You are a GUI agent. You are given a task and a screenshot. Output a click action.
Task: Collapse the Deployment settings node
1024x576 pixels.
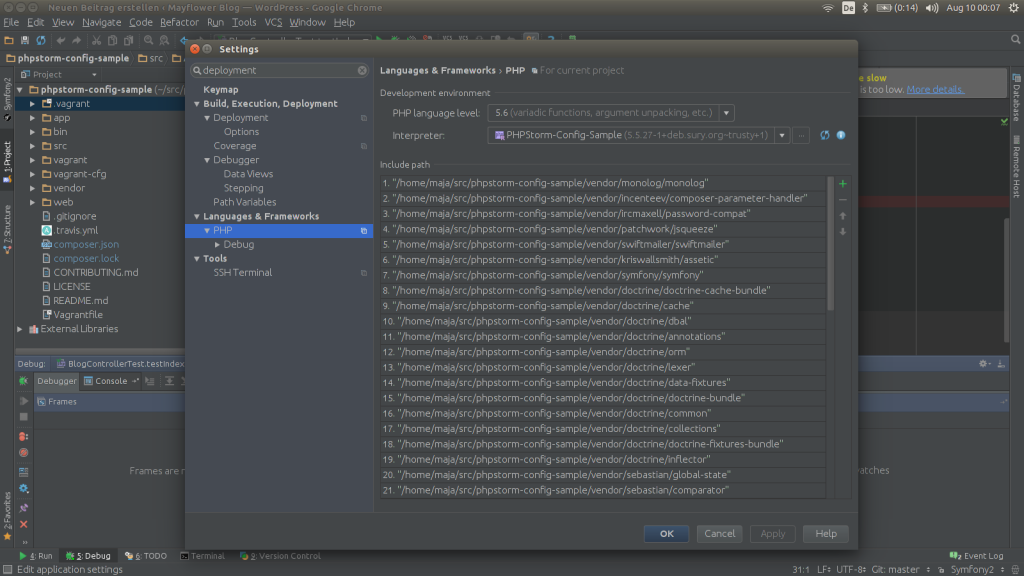point(207,118)
